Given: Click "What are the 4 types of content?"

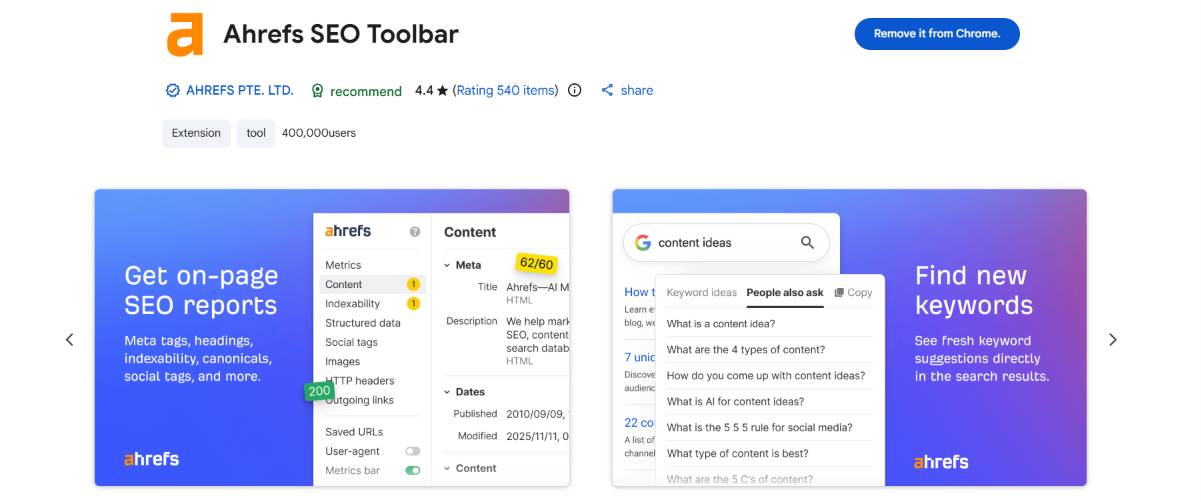Looking at the screenshot, I should (746, 350).
